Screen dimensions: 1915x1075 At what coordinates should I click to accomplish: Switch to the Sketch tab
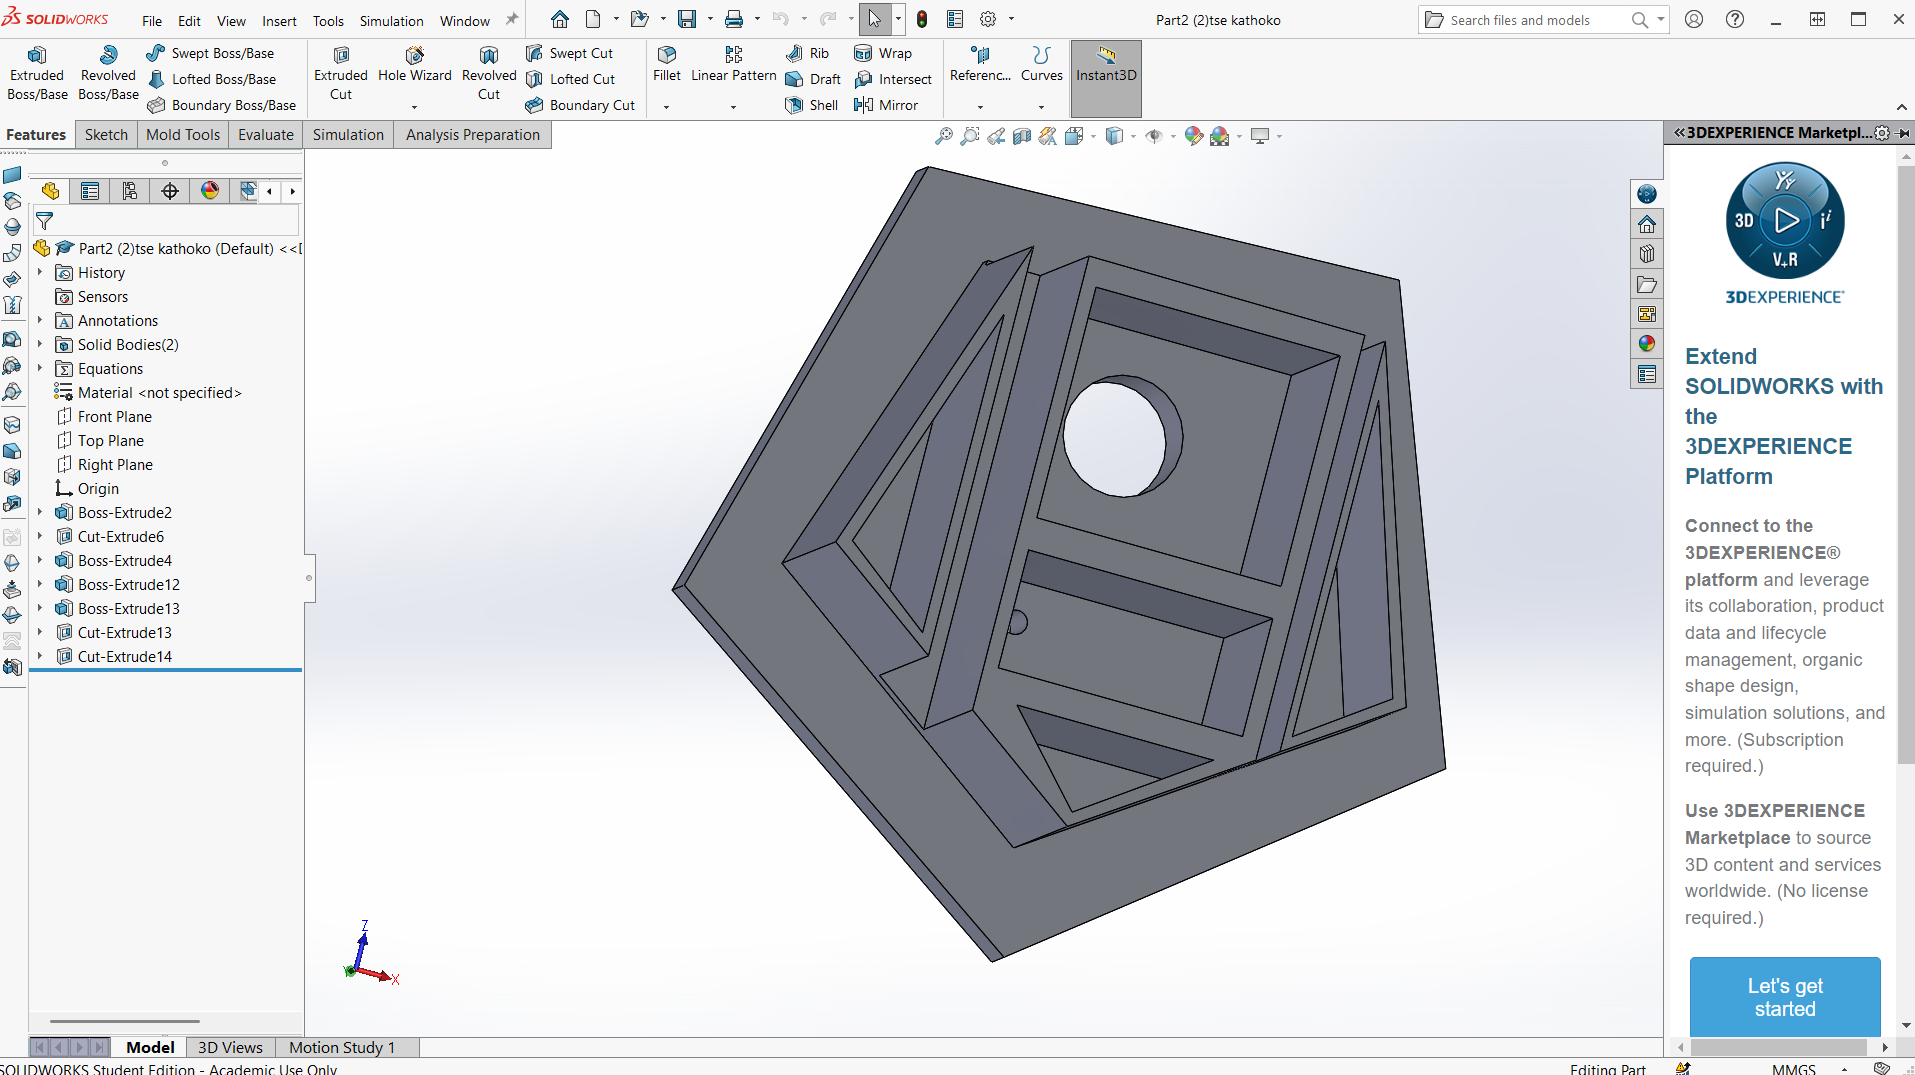coord(106,135)
